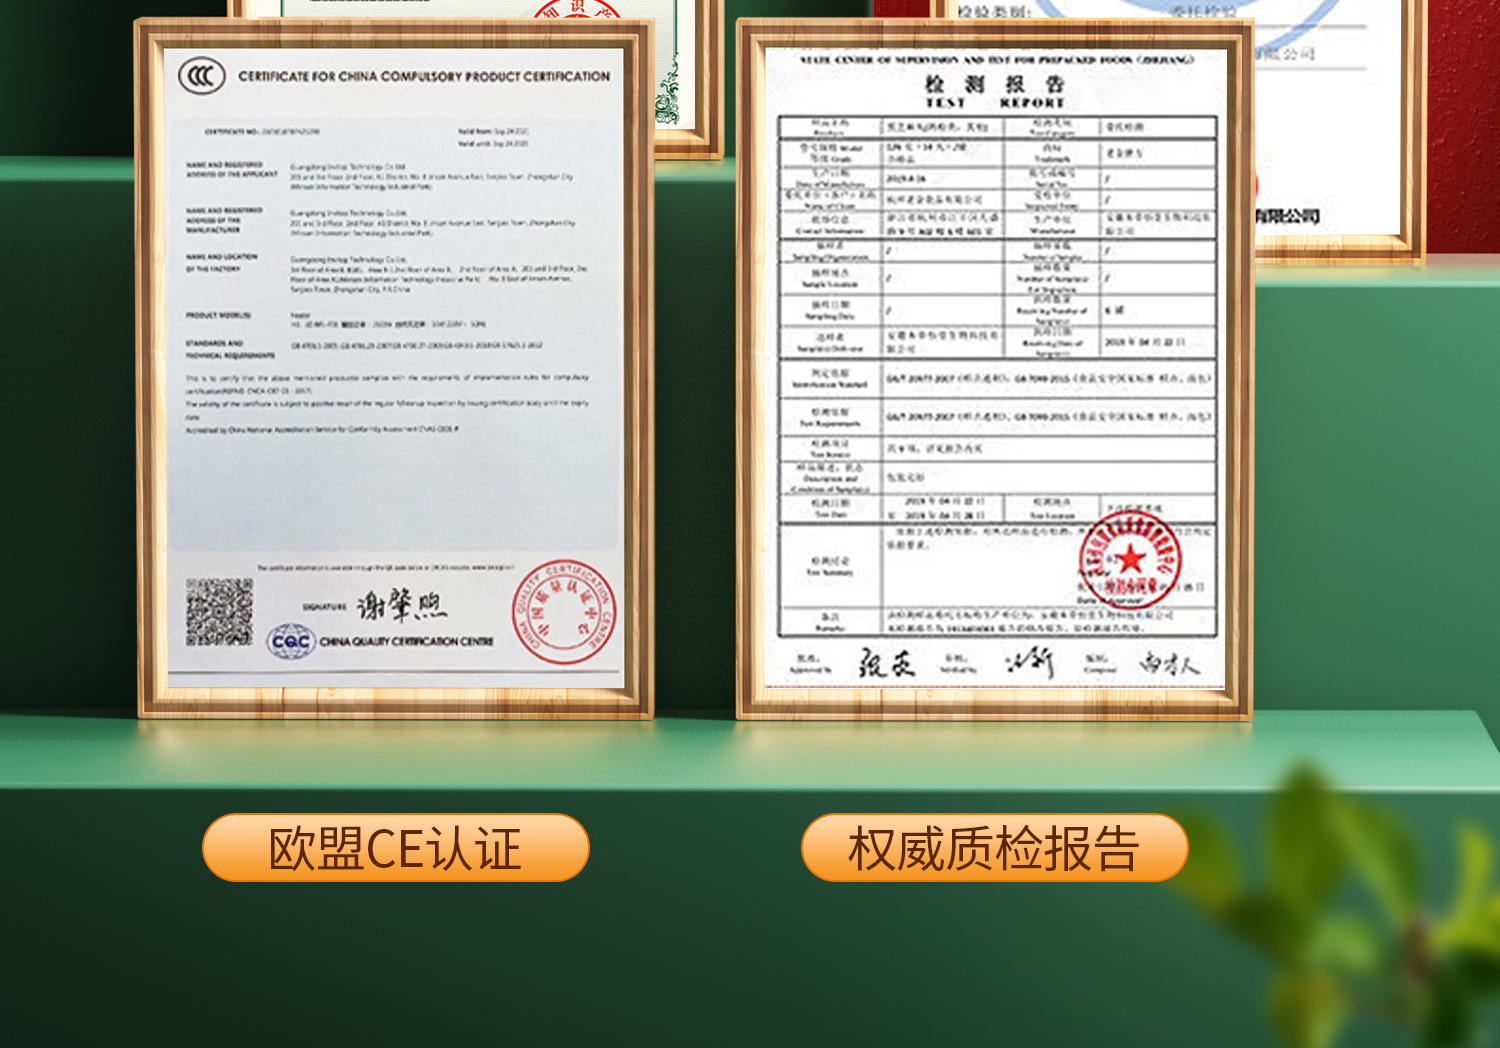Click the CCC logo on the certificate
This screenshot has height=1048, width=1500.
[x=201, y=76]
